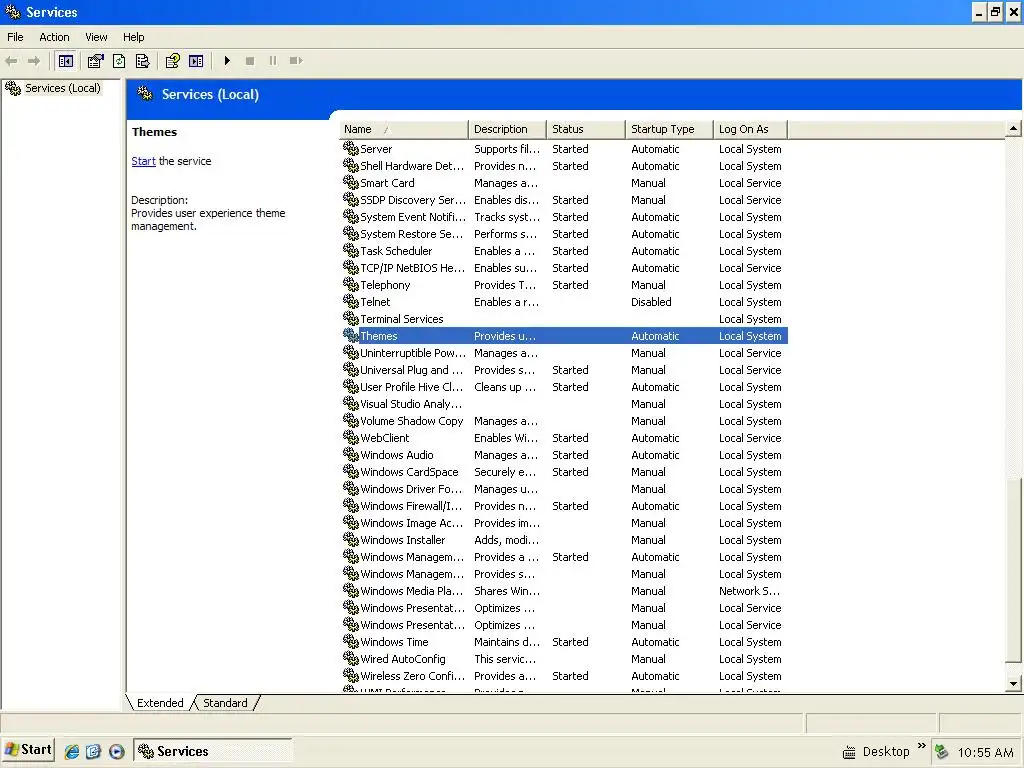Viewport: 1024px width, 768px height.
Task: Click the gear icon beside Telnet
Action: point(351,301)
